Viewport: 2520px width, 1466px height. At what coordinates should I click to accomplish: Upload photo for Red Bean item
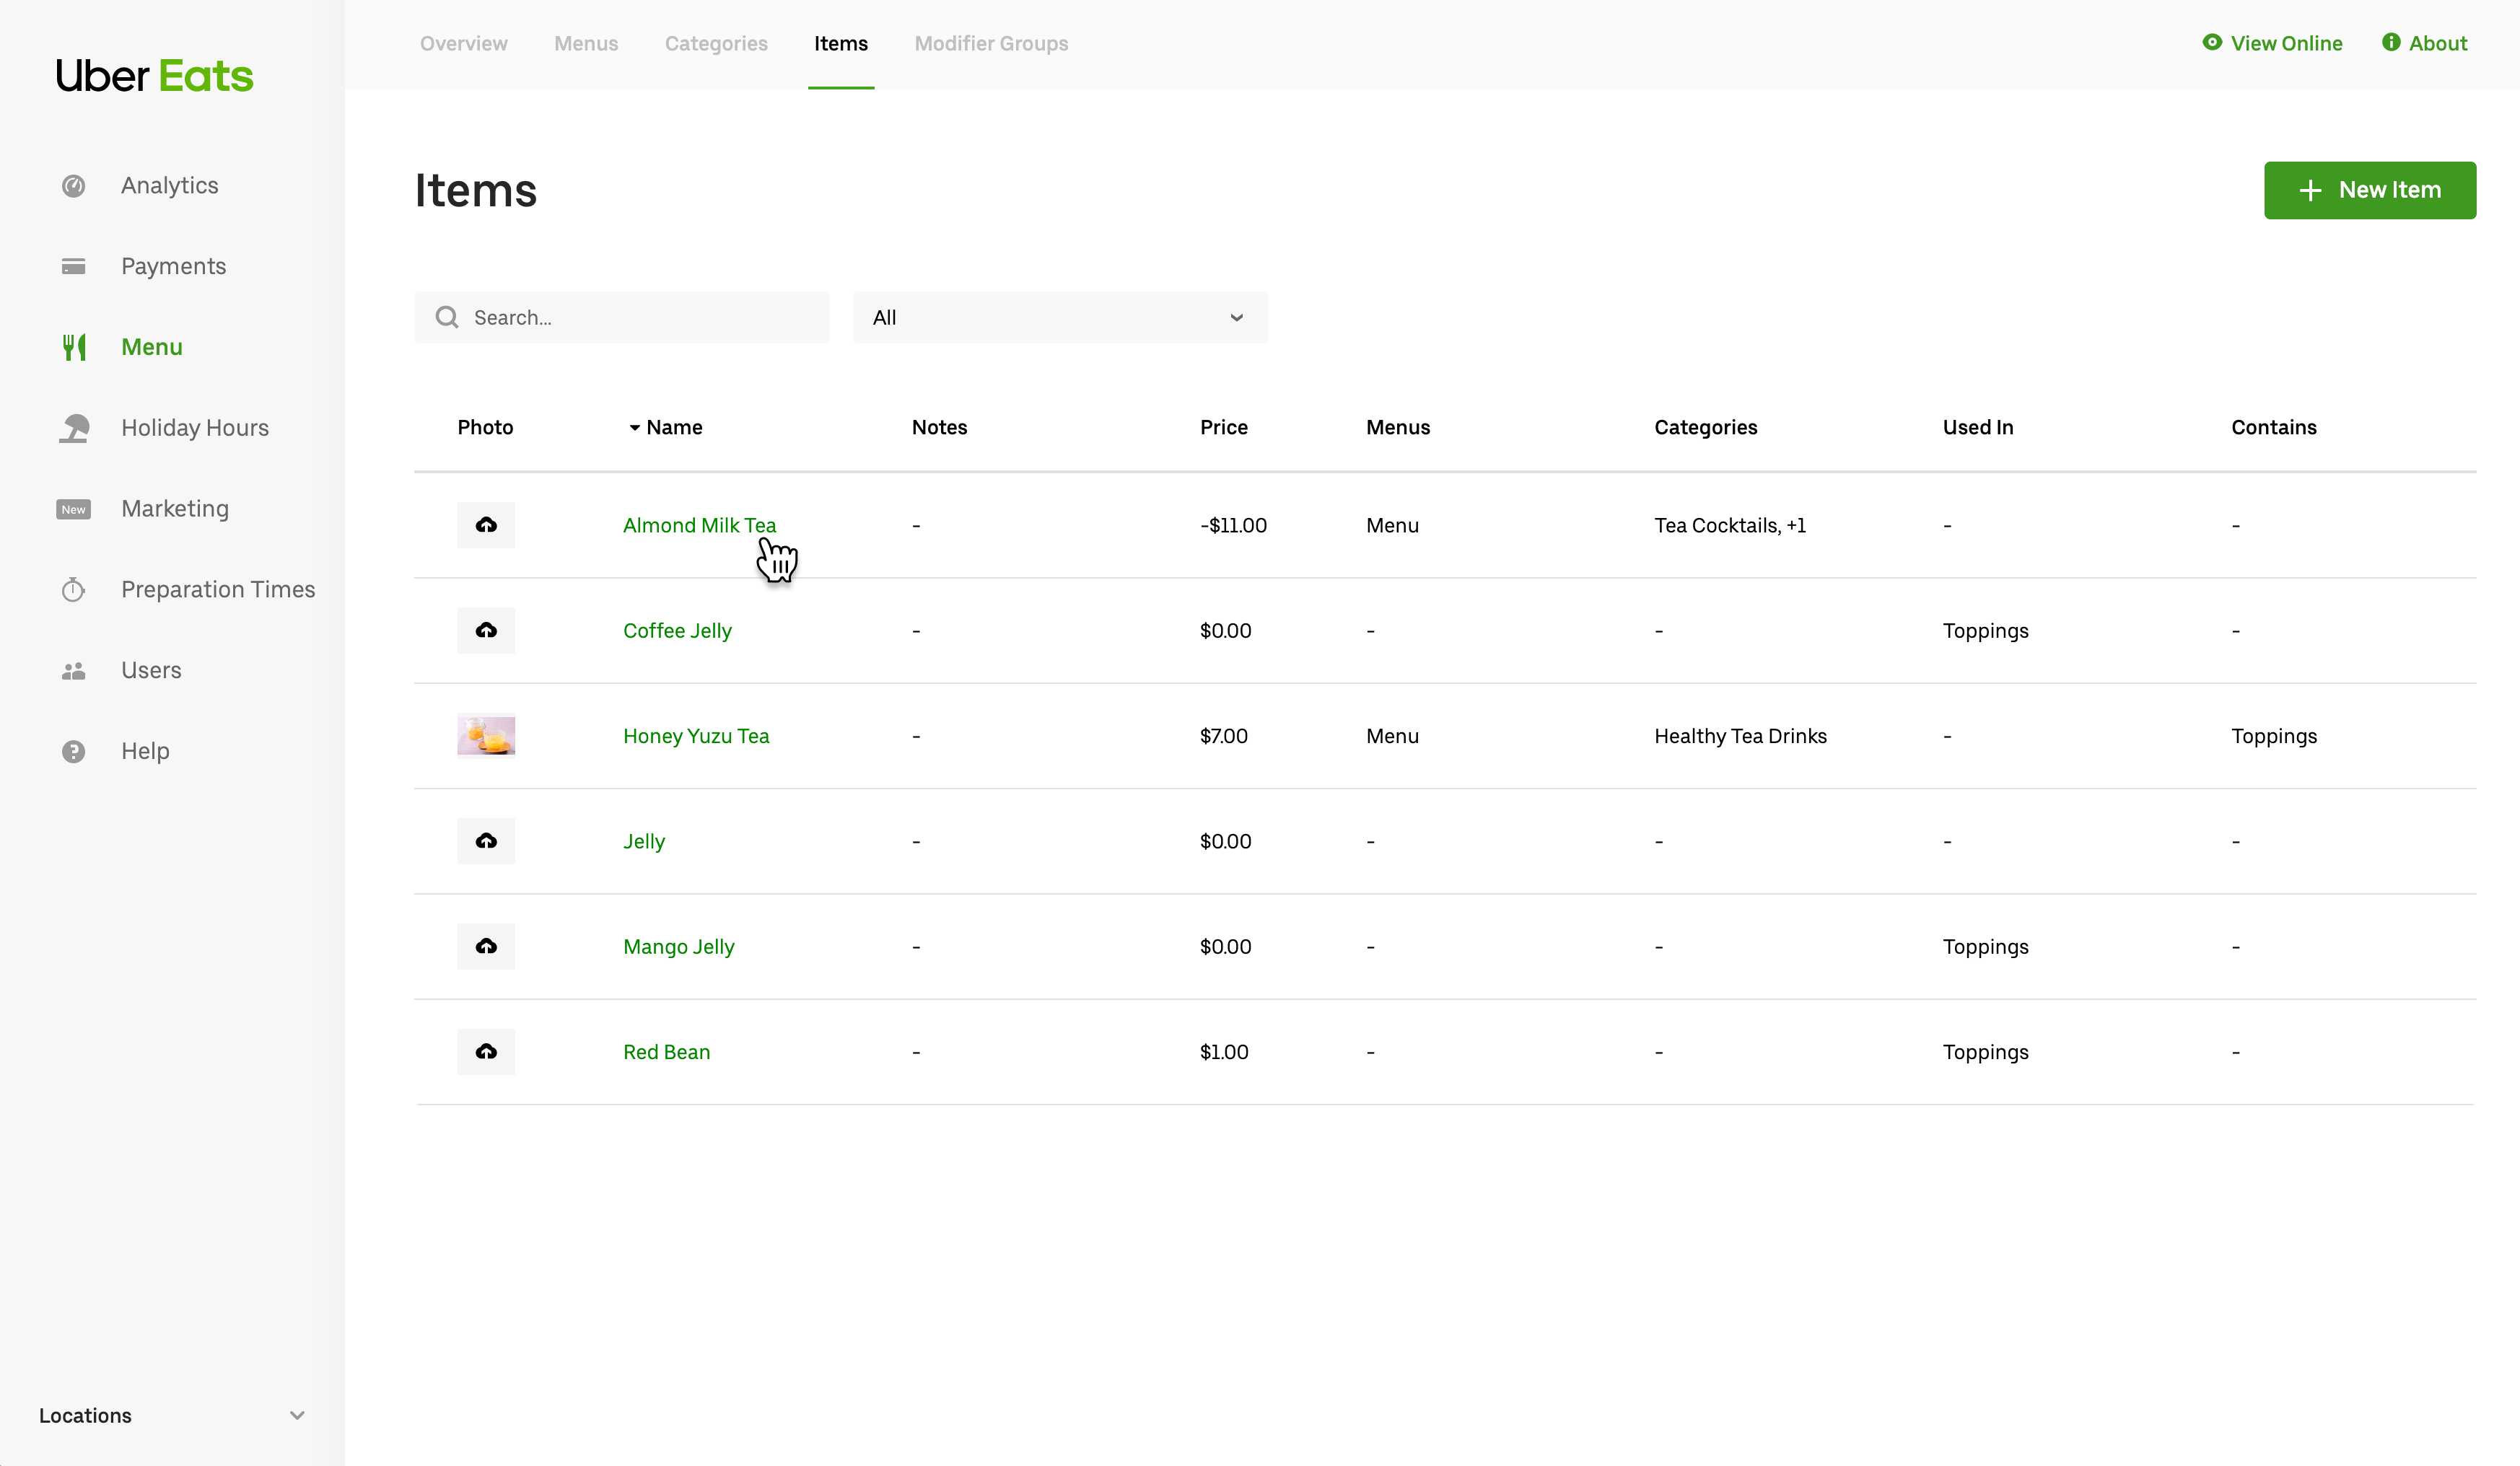[486, 1052]
